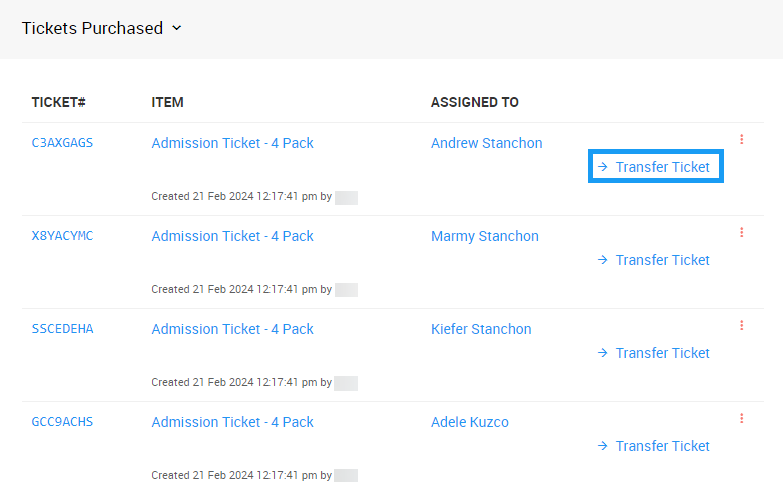Click Transfer Ticket for Andrew Stanchon

point(655,167)
